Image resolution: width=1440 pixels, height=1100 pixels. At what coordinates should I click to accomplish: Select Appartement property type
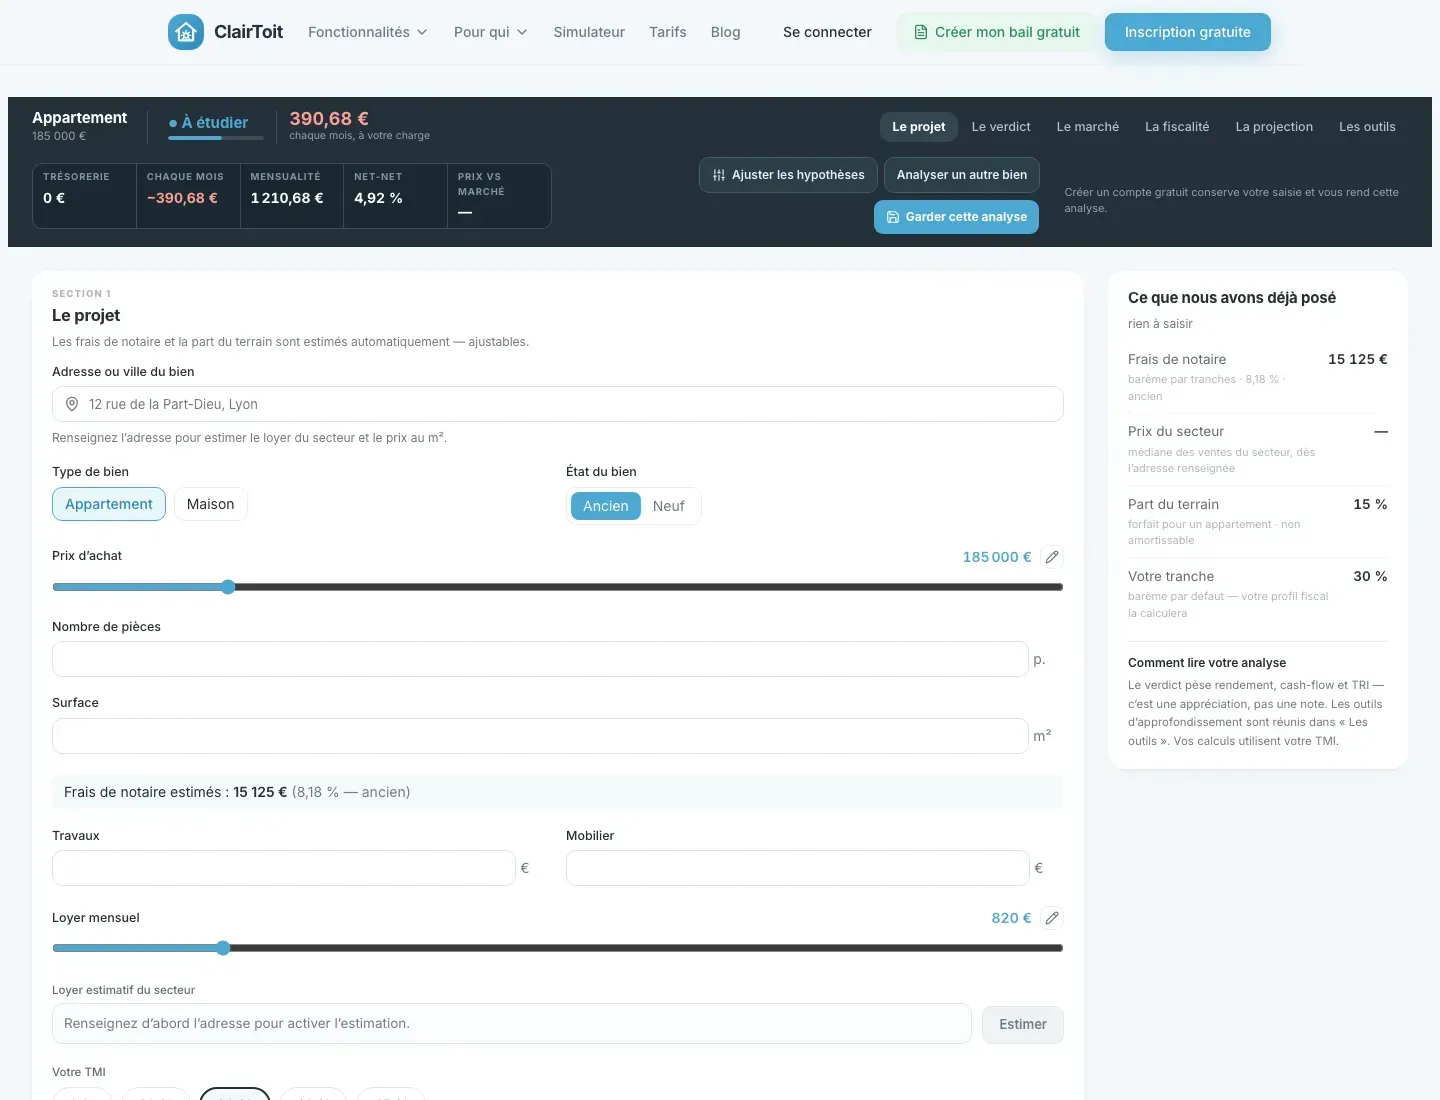(x=109, y=504)
